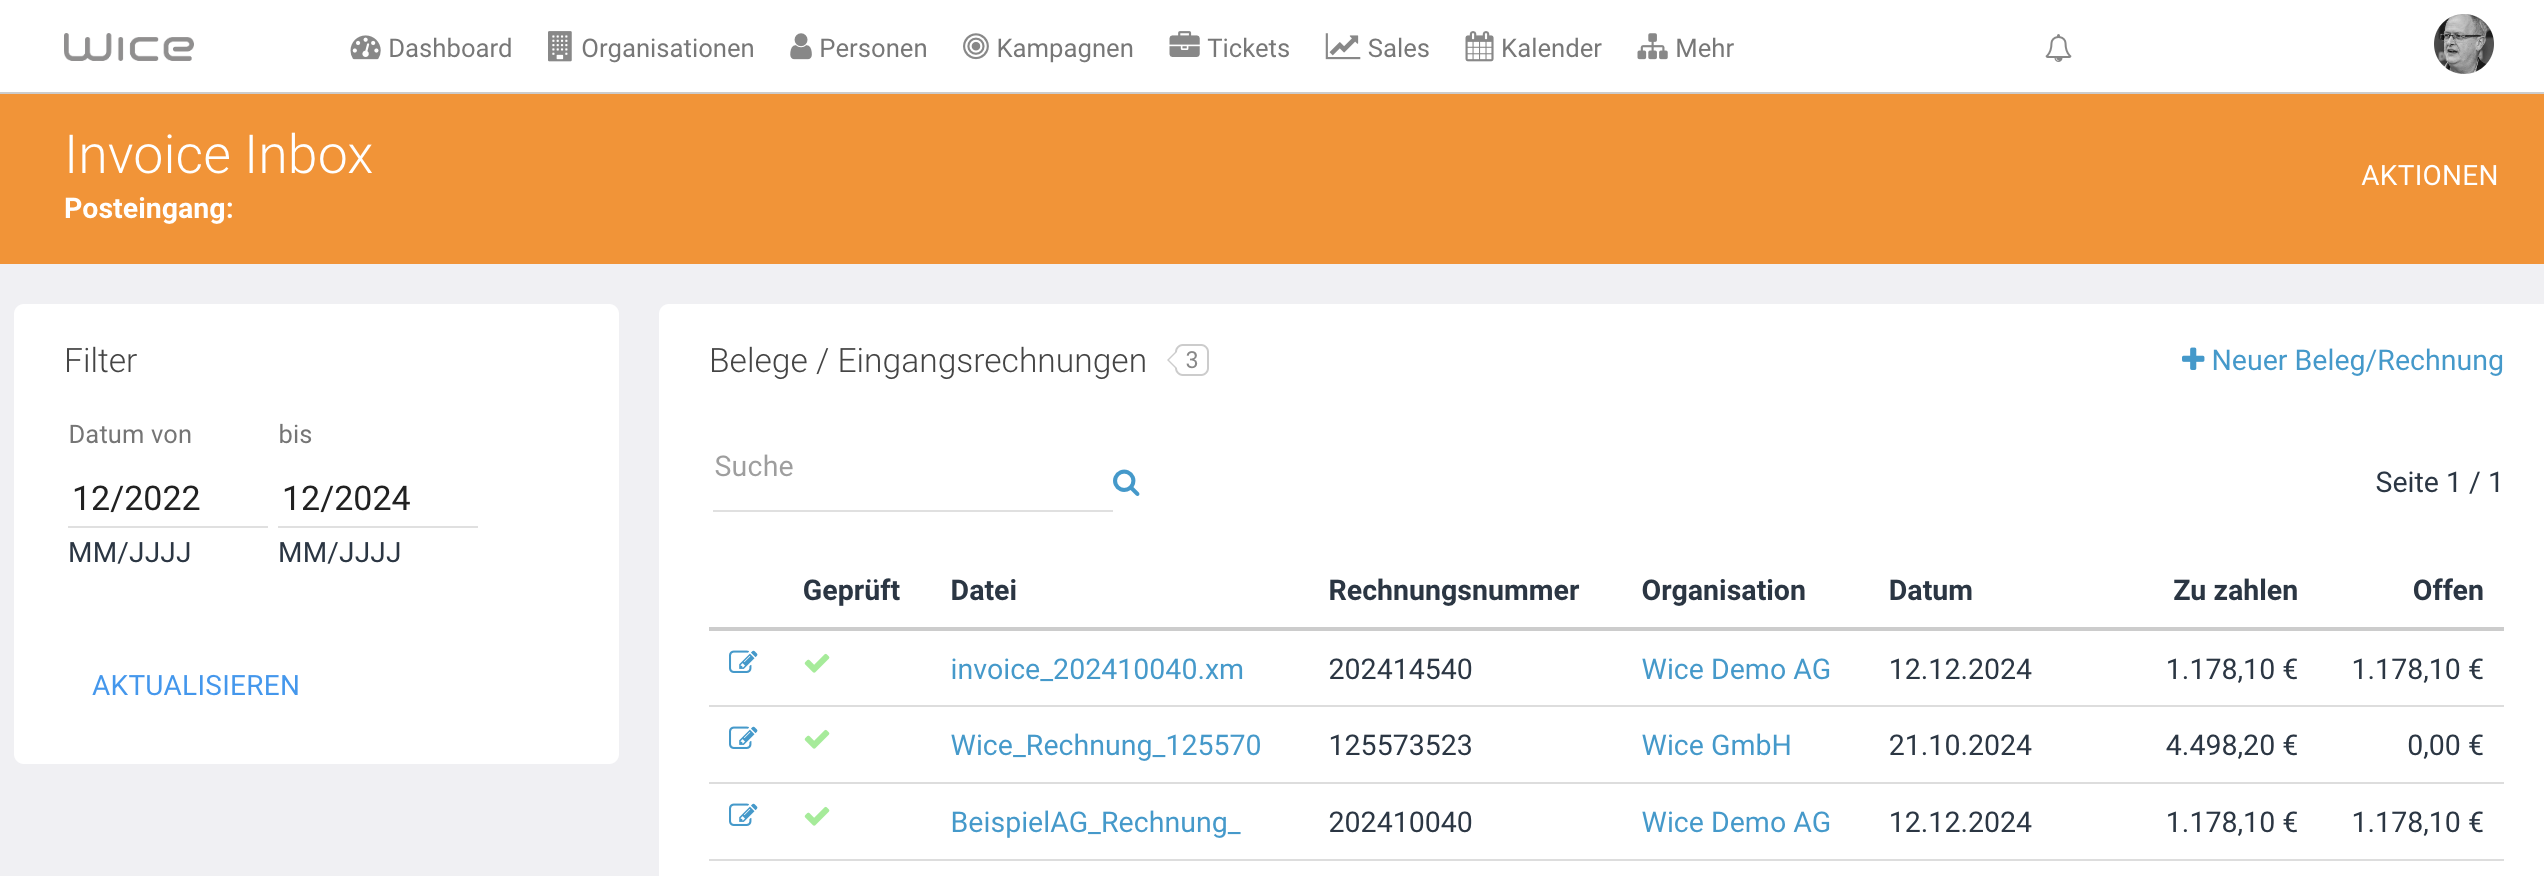Image resolution: width=2544 pixels, height=876 pixels.
Task: Open file invoice_202410040.xm
Action: coord(1097,669)
